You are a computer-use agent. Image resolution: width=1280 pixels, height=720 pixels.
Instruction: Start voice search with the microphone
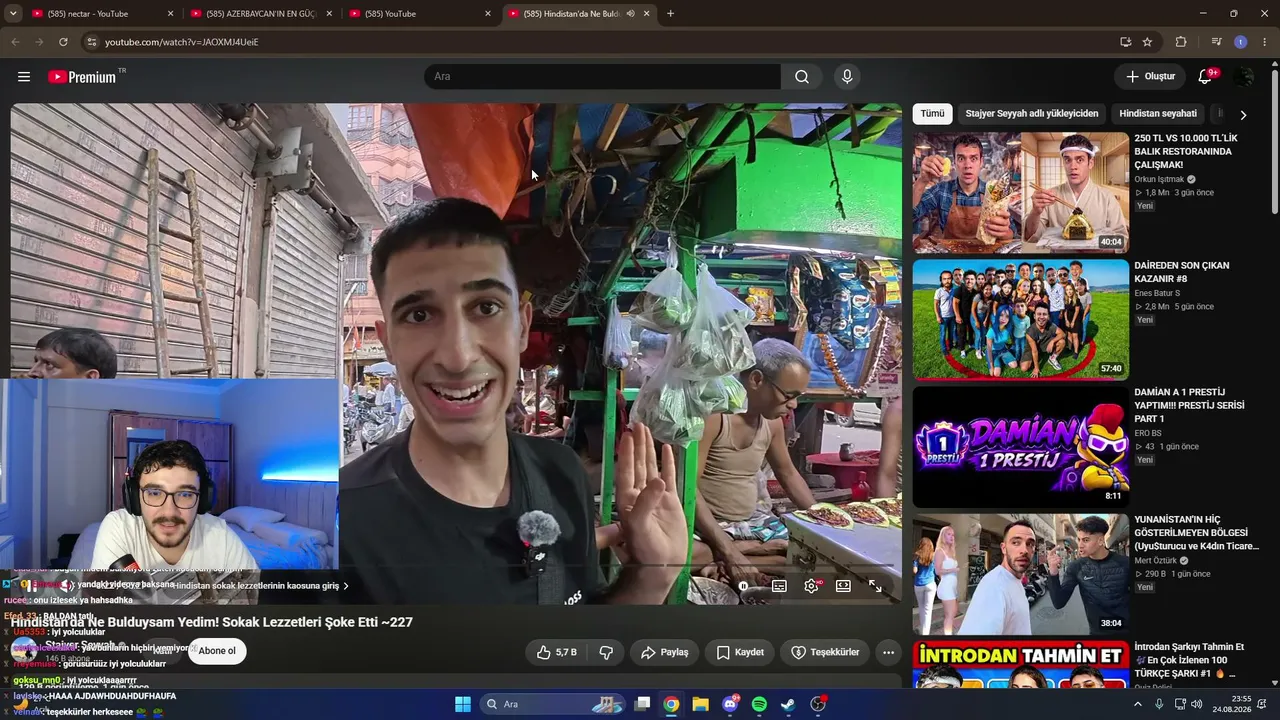(x=847, y=77)
